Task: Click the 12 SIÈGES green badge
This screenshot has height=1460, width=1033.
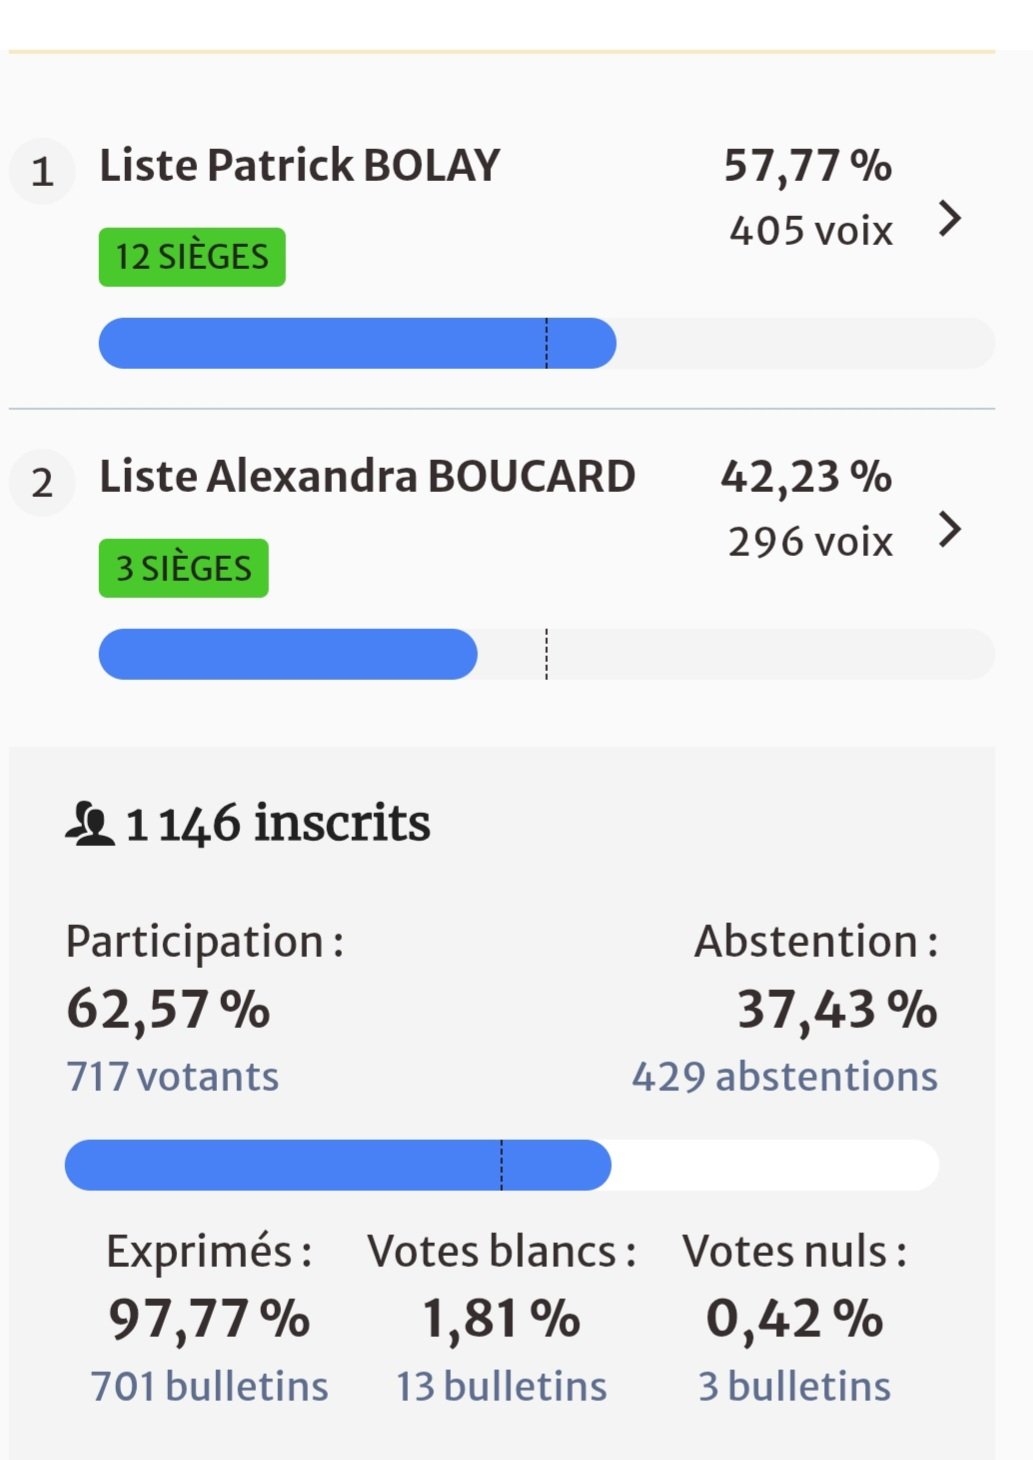Action: click(x=192, y=257)
